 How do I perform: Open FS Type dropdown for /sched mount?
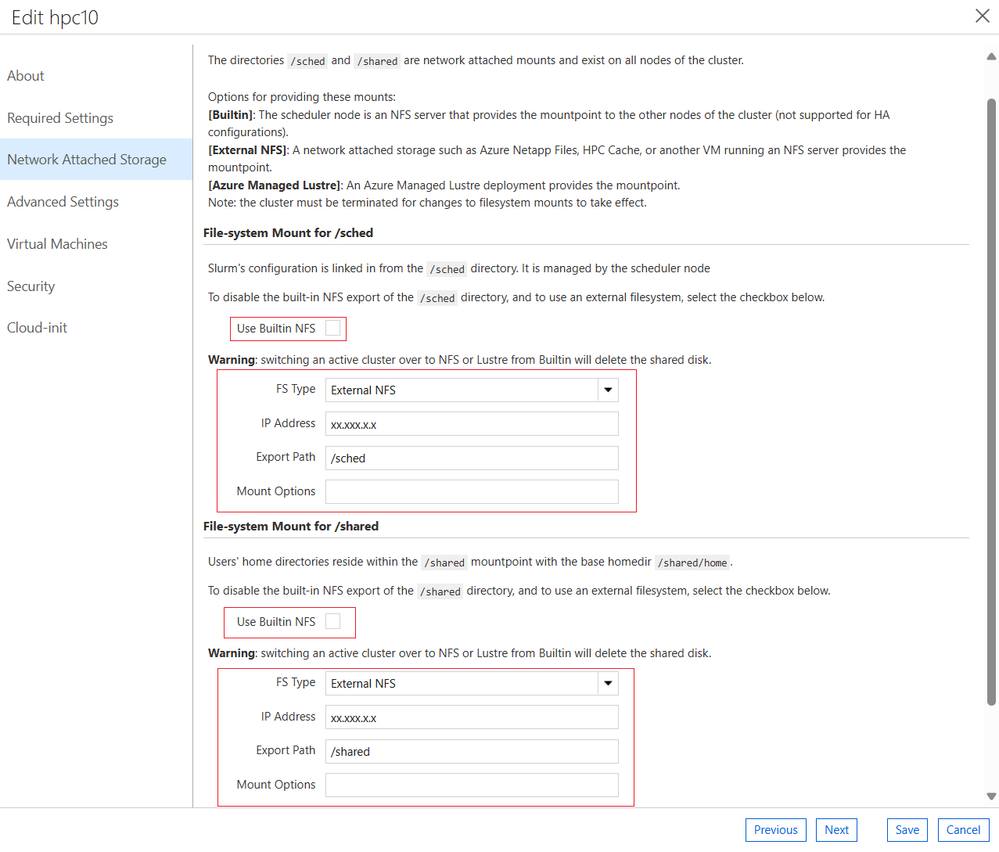click(x=471, y=390)
